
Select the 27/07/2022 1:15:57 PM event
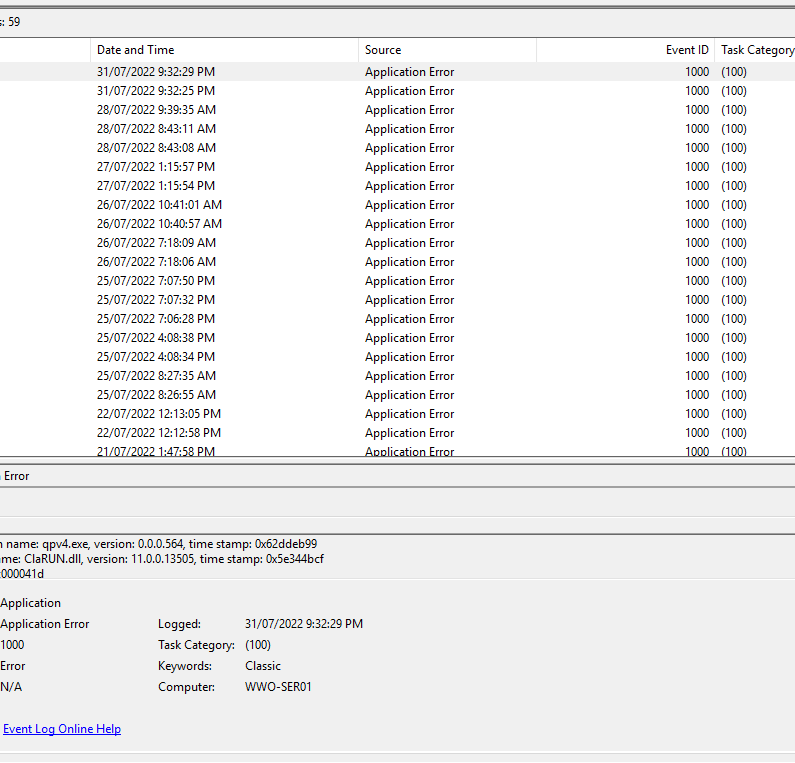click(x=156, y=167)
